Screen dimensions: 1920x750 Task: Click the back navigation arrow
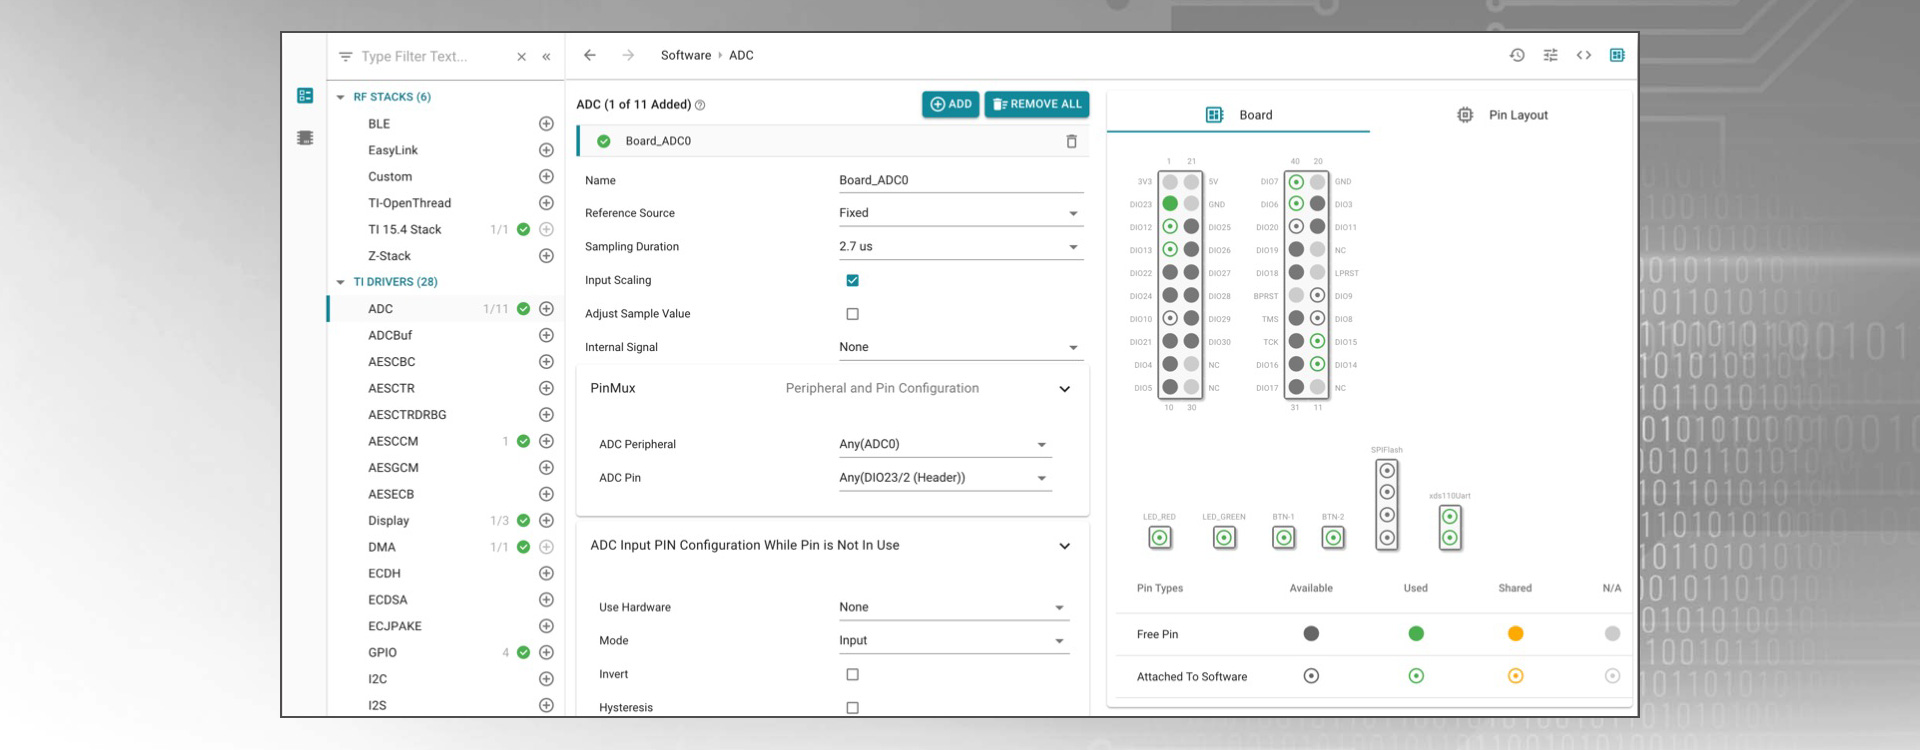590,56
